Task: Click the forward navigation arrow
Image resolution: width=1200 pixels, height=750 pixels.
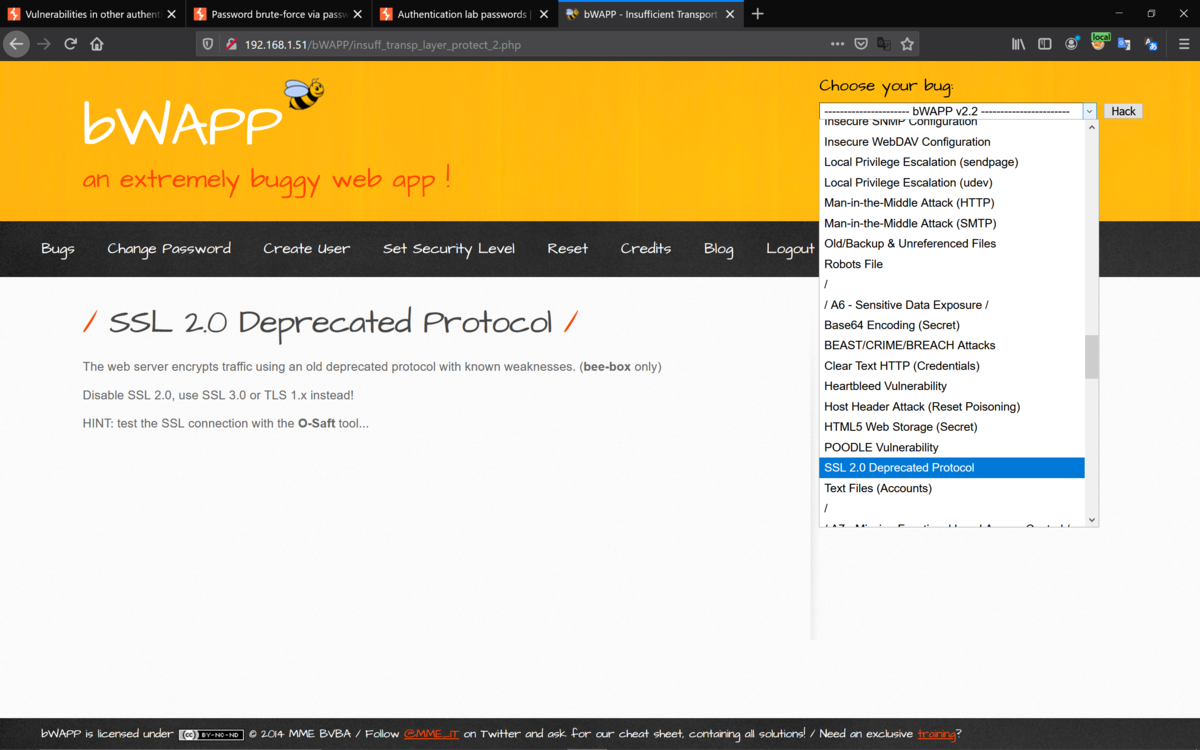Action: pos(43,44)
